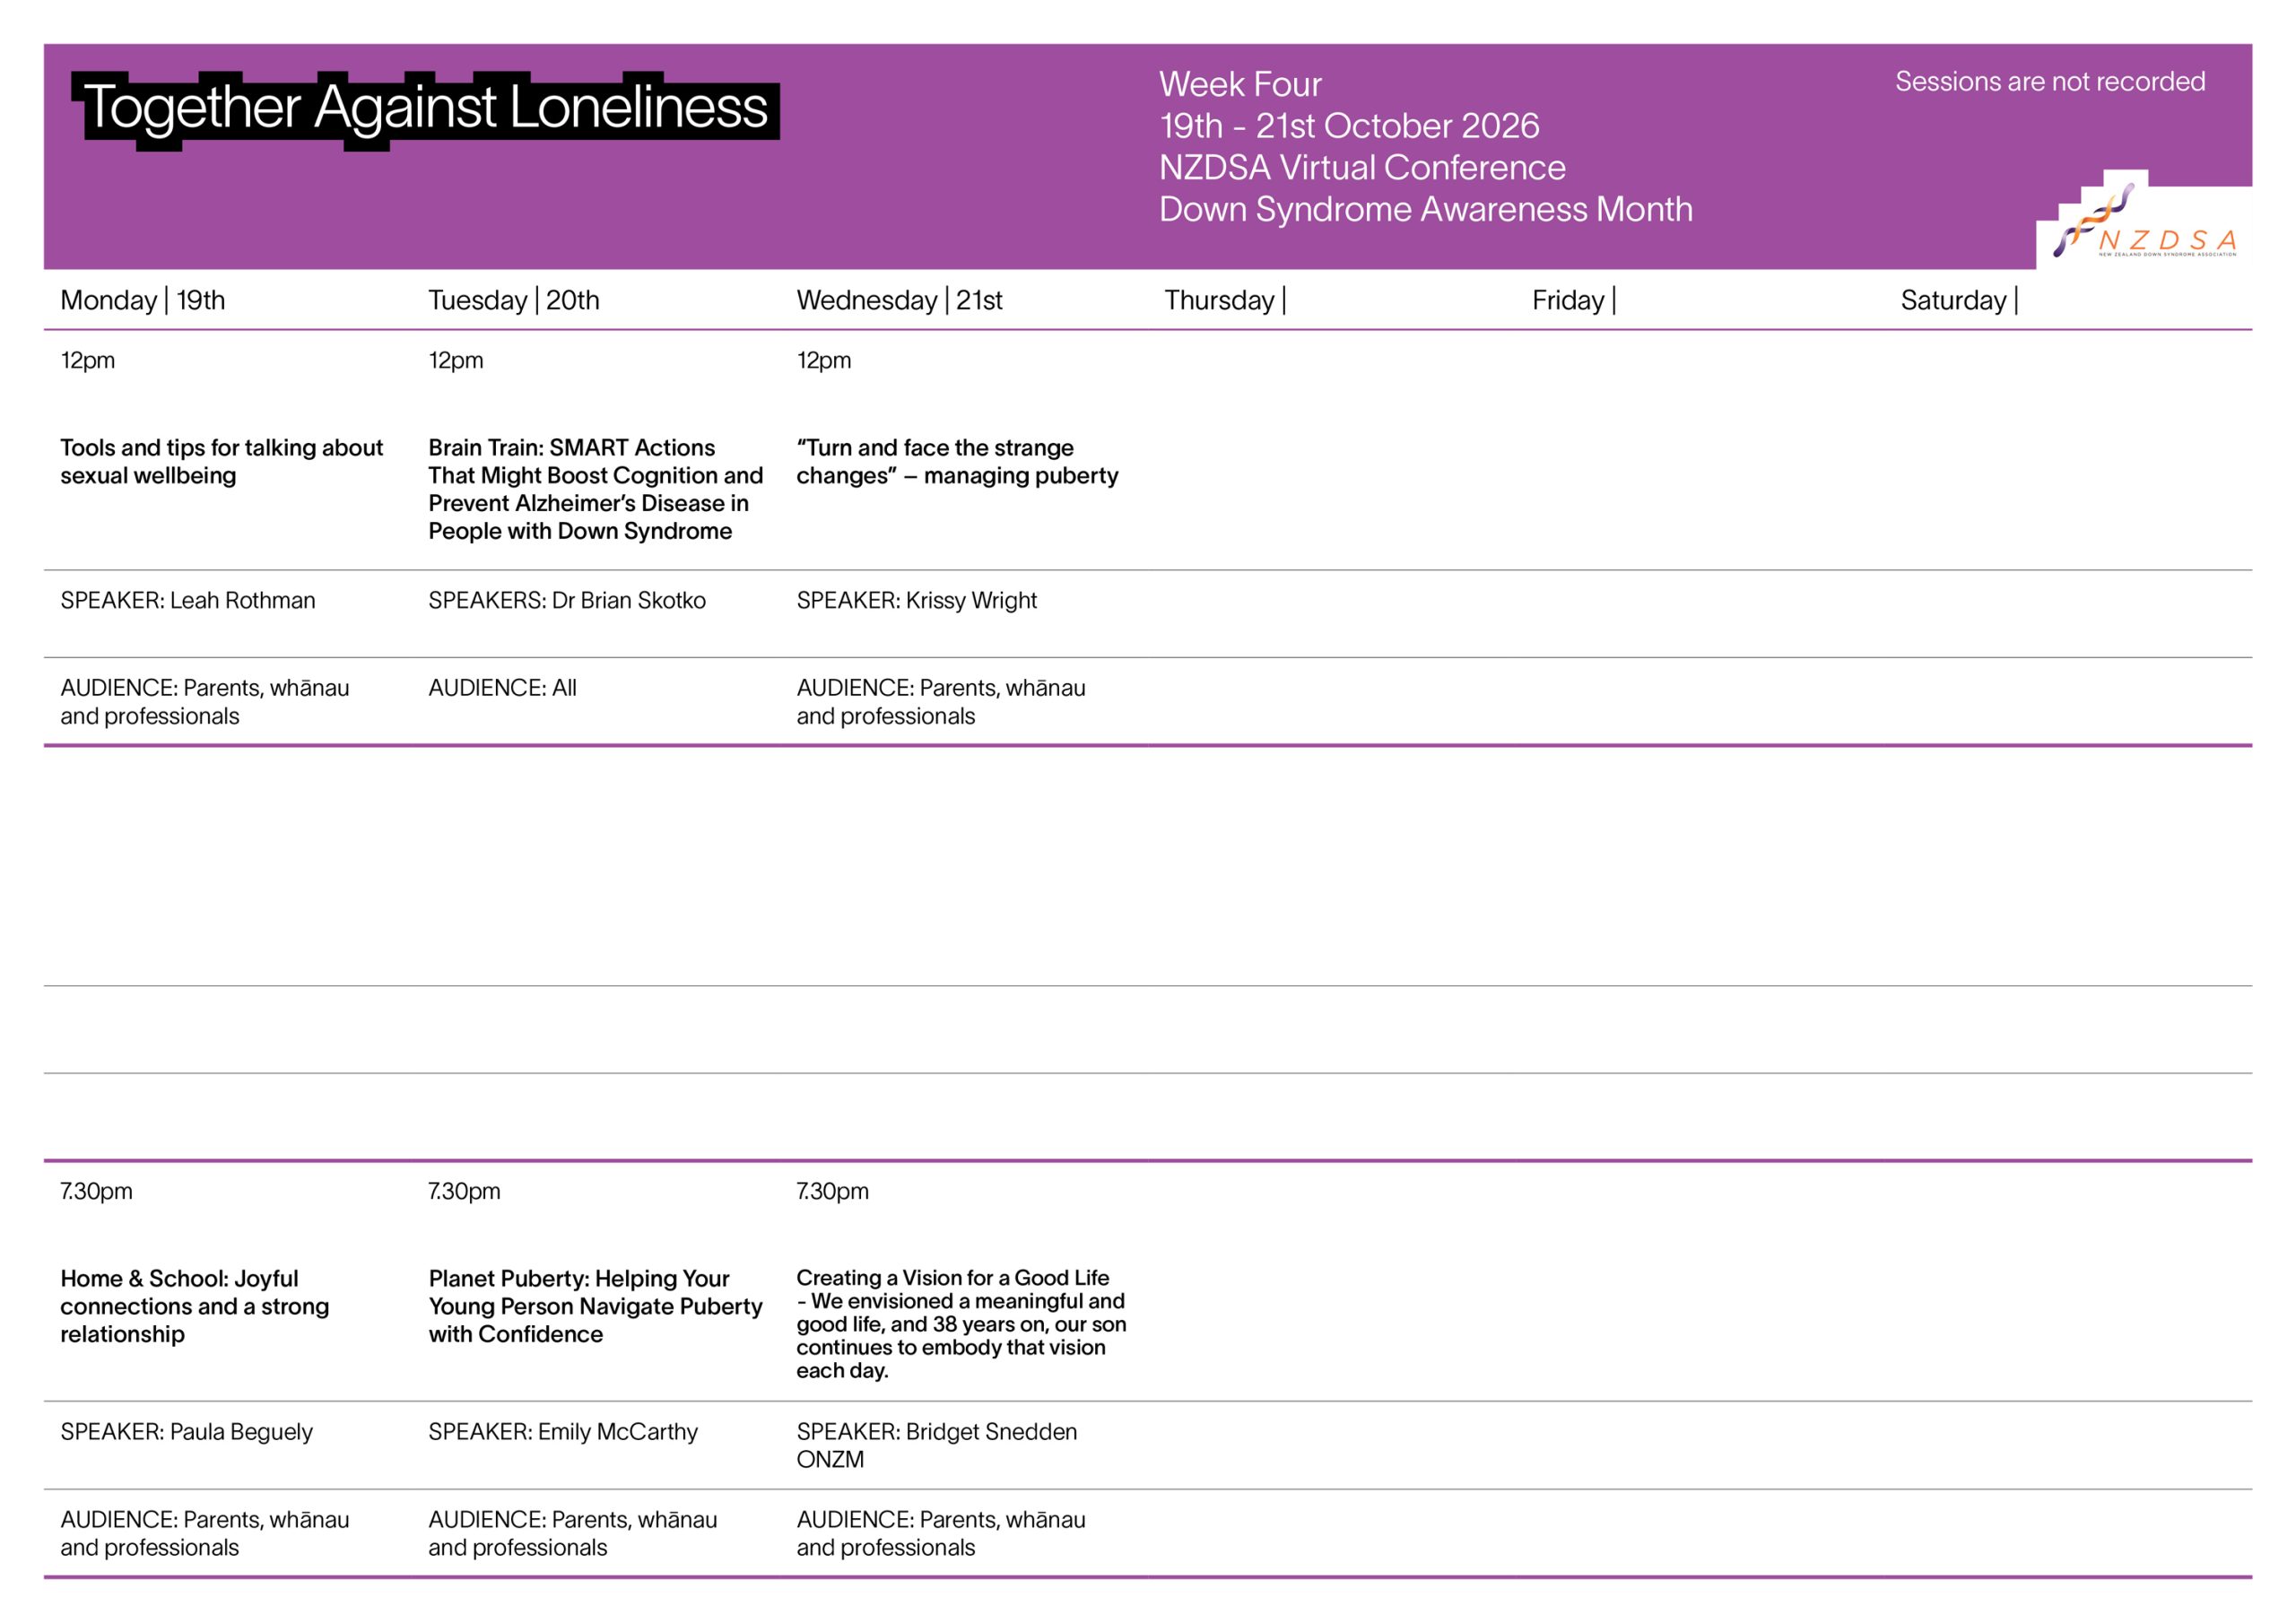The width and height of the screenshot is (2296, 1623).
Task: Click speaker Paula Beguely
Action: [x=241, y=1431]
